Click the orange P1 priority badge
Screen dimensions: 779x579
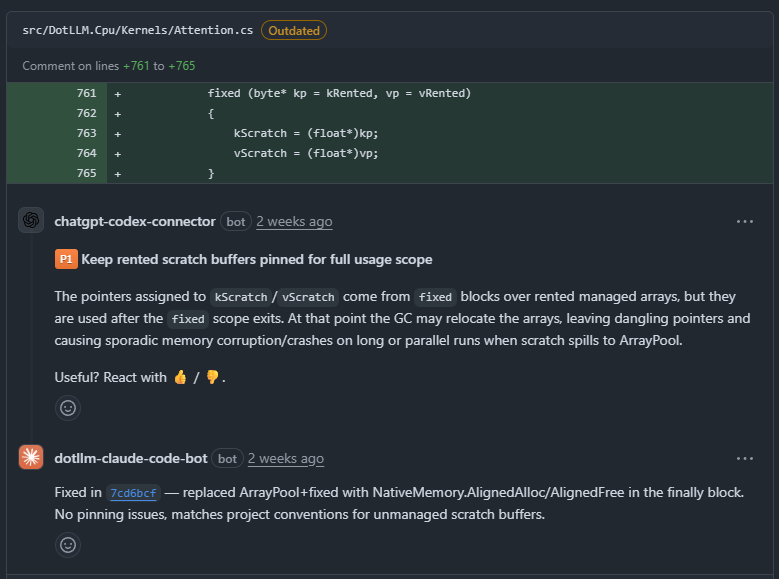(x=66, y=259)
